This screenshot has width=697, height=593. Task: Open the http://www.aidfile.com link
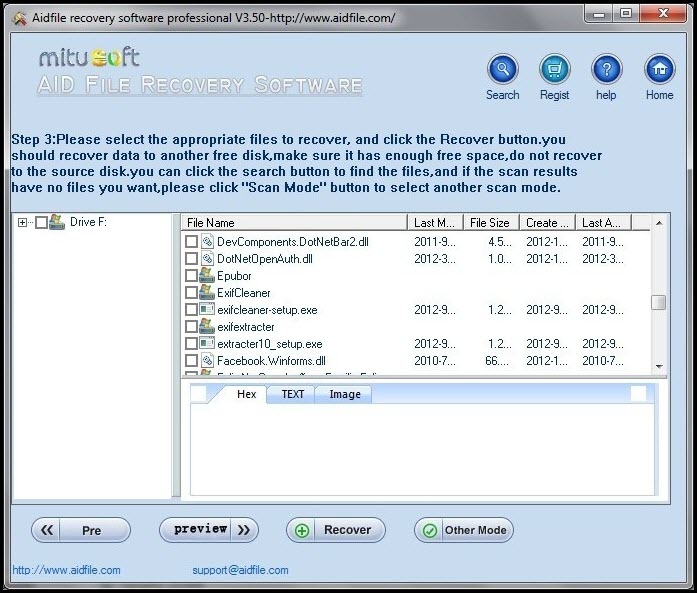click(66, 570)
